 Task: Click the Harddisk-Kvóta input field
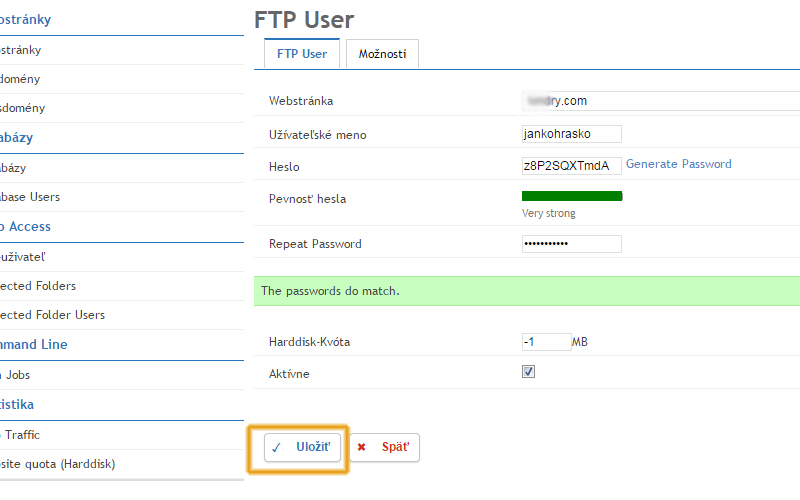click(x=546, y=342)
